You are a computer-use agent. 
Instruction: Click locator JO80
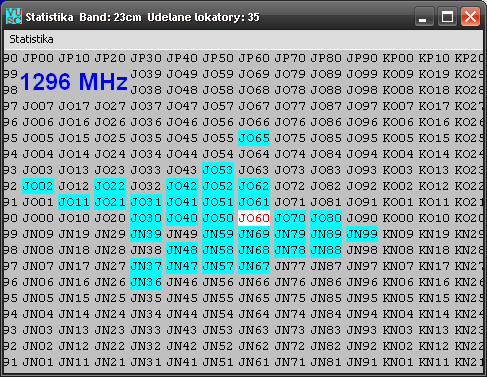326,218
